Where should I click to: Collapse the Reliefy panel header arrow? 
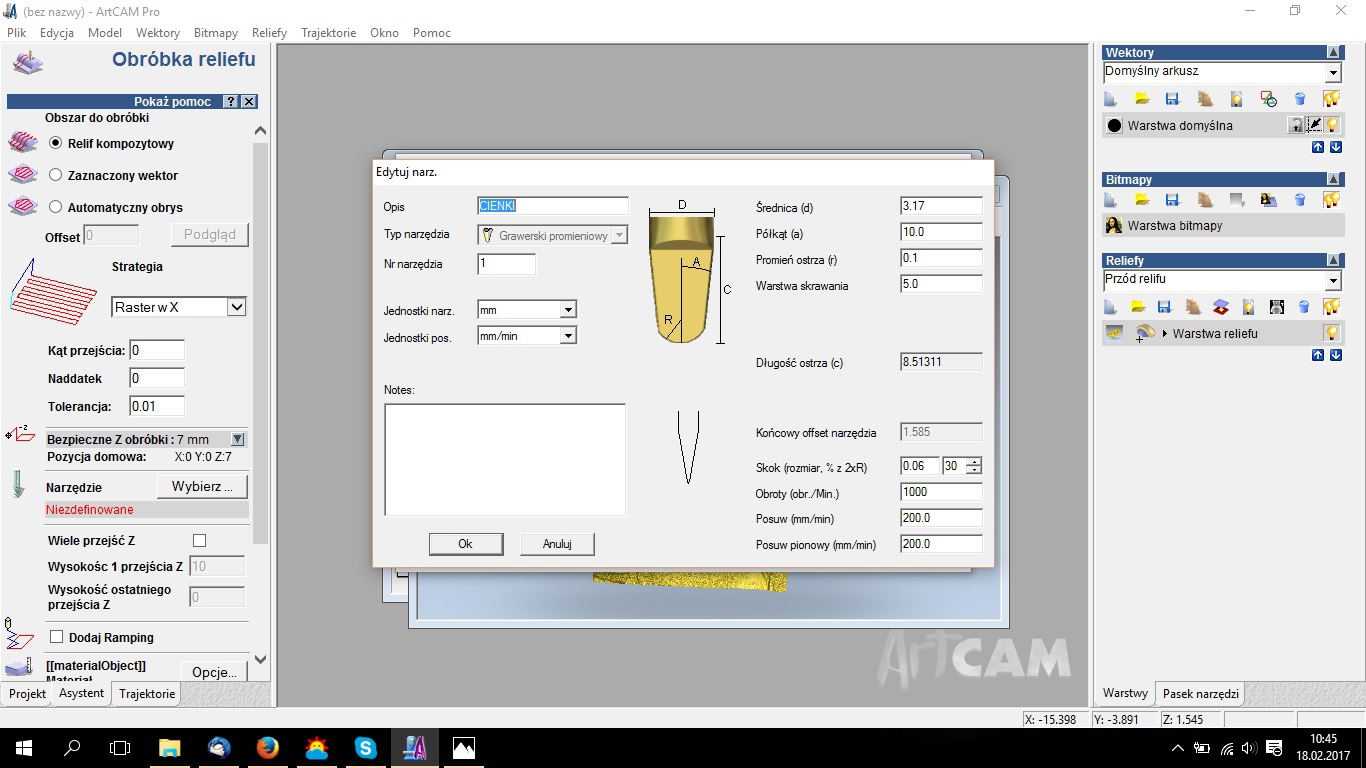pyautogui.click(x=1333, y=260)
